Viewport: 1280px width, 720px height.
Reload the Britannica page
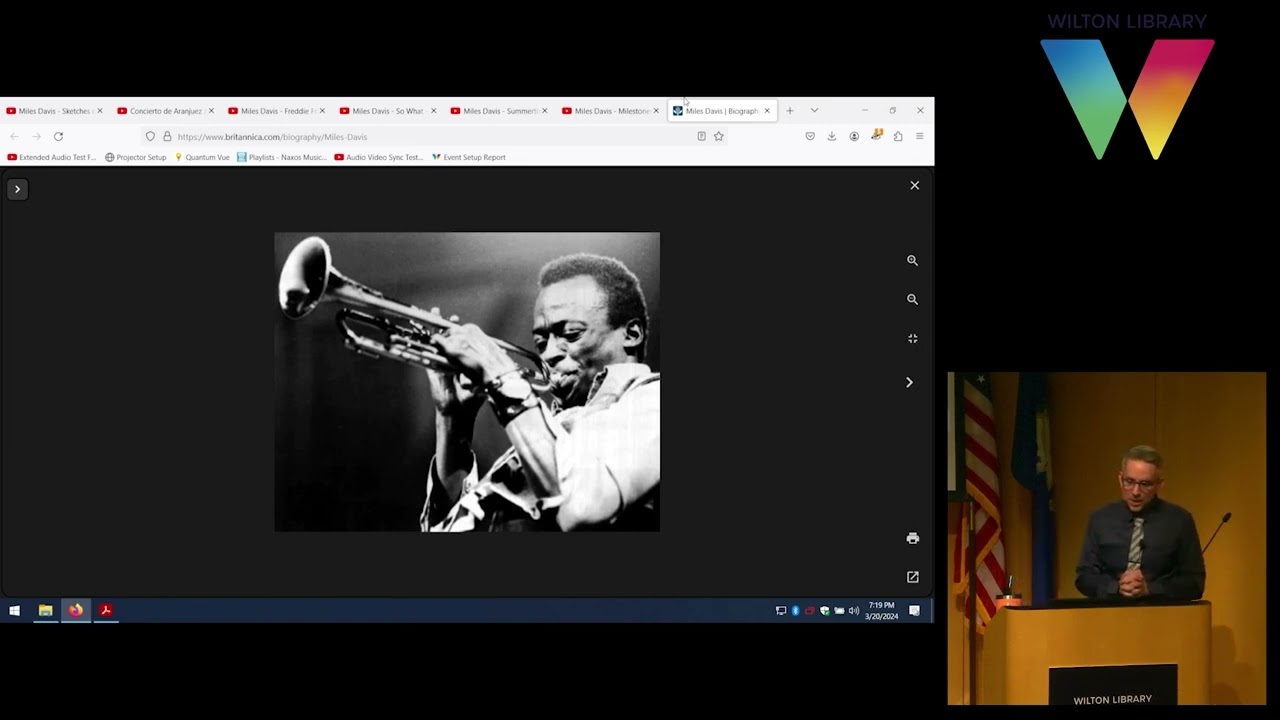[x=58, y=136]
